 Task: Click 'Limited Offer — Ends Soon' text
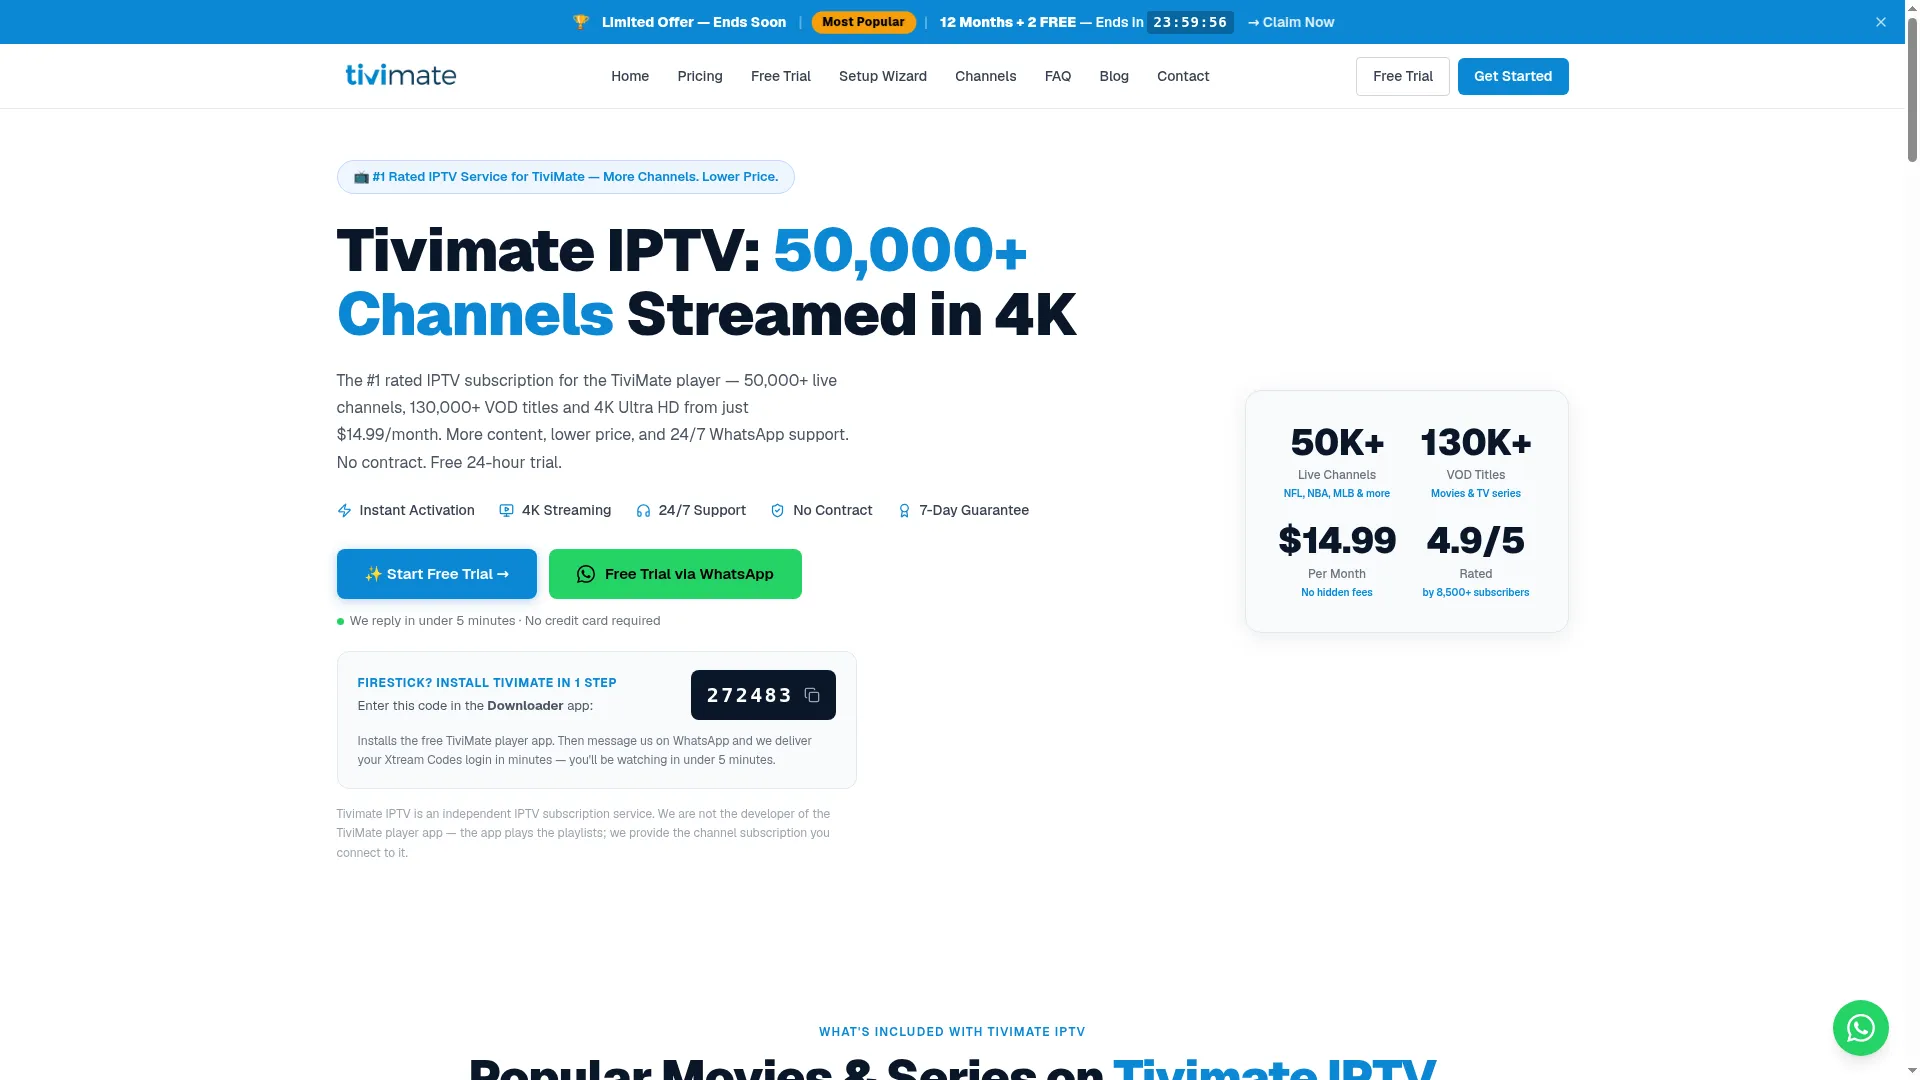tap(694, 22)
